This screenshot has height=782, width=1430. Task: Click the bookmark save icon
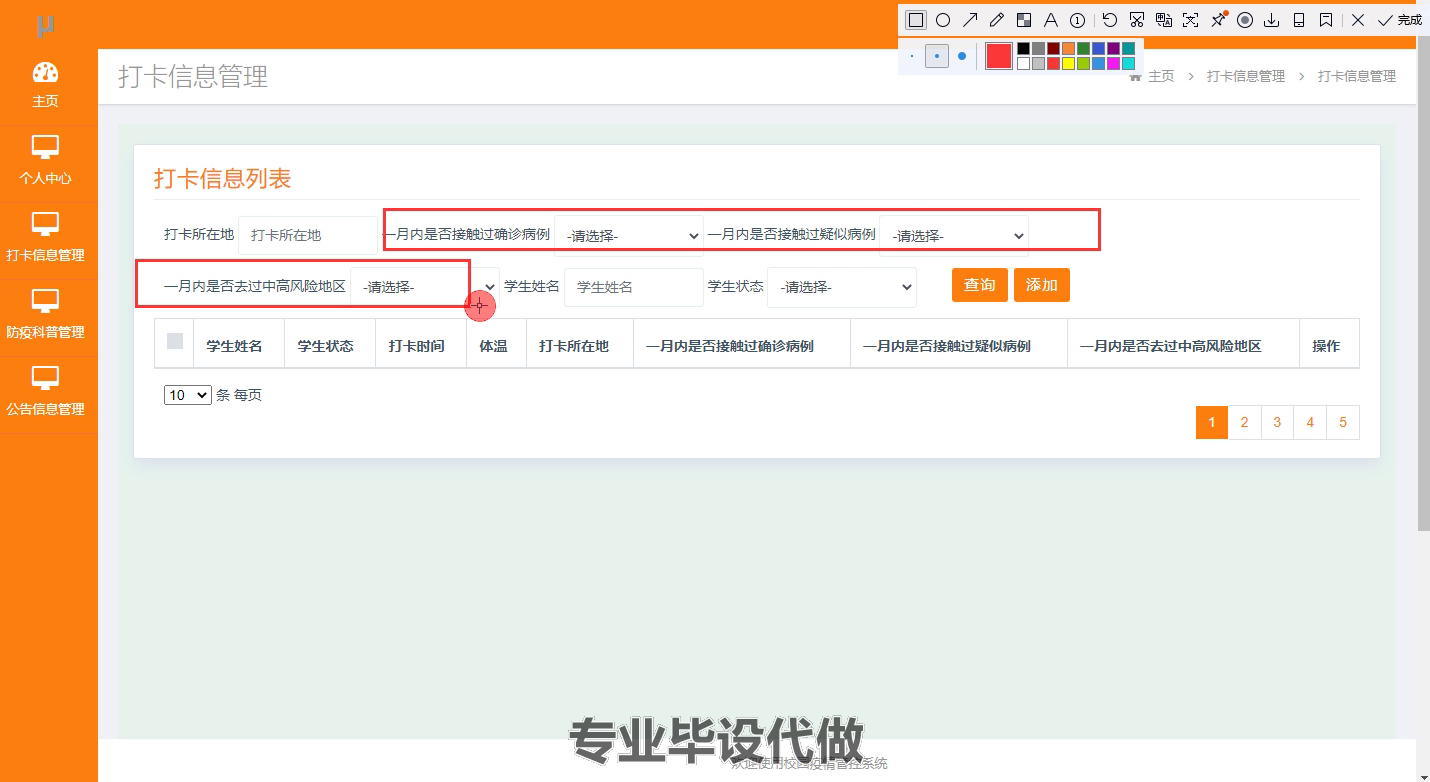pos(1326,20)
